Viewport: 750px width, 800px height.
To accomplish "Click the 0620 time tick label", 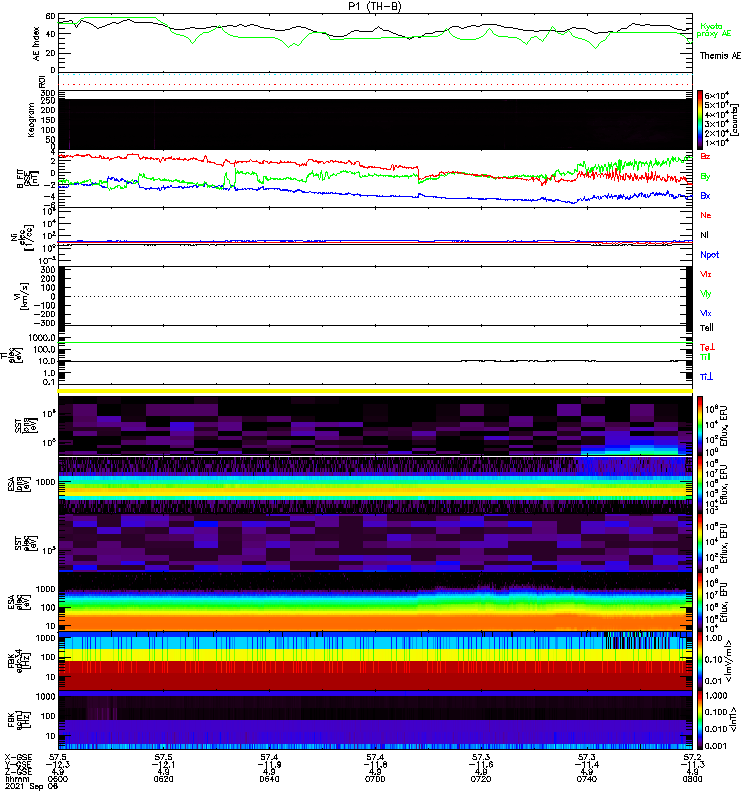I will pos(163,779).
